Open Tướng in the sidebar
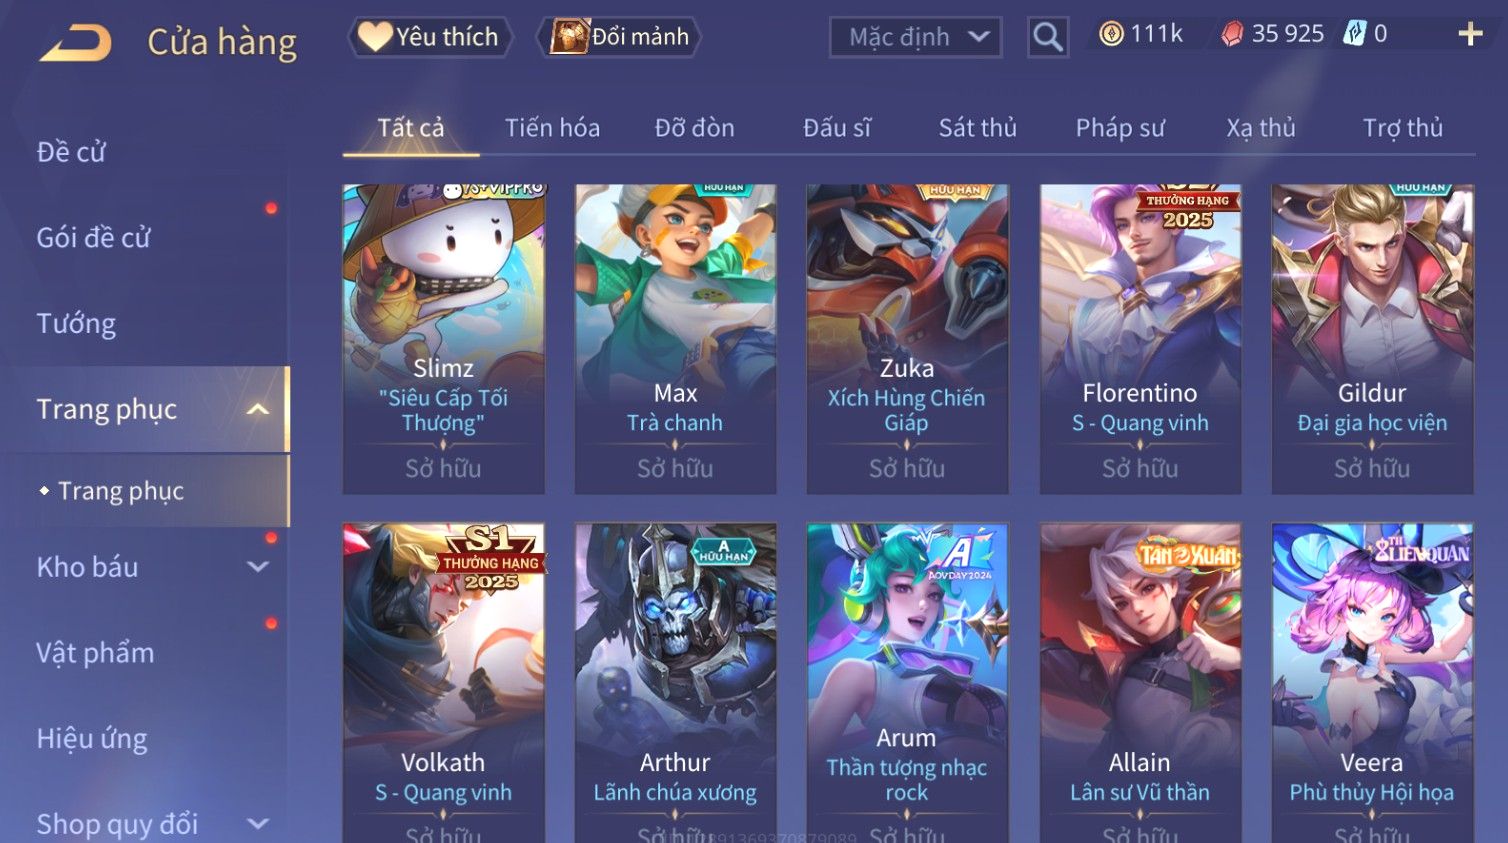 pyautogui.click(x=76, y=324)
